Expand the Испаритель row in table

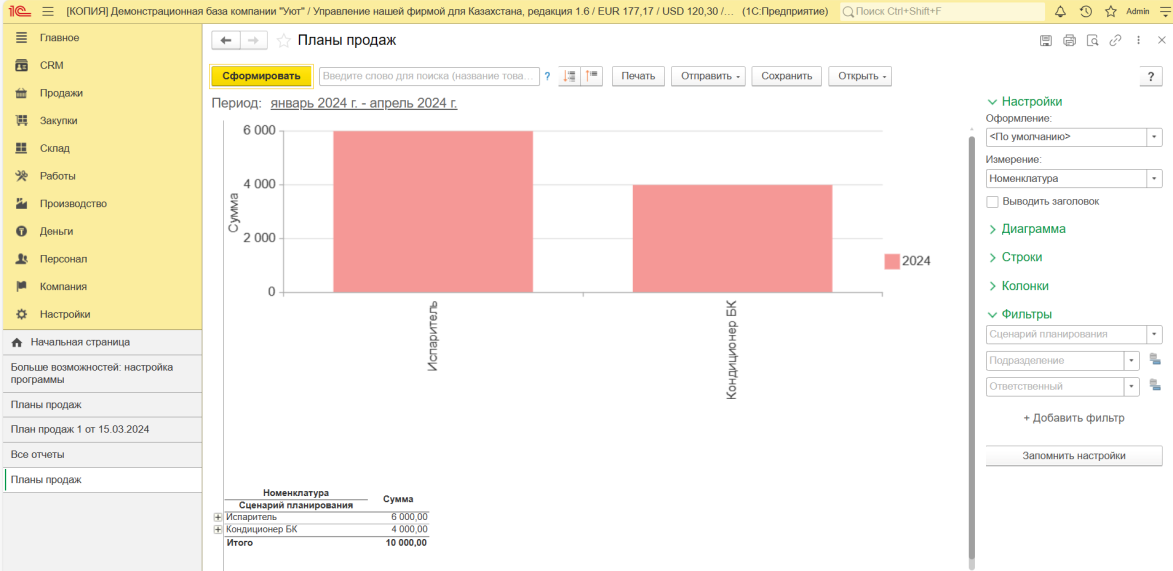pos(218,517)
